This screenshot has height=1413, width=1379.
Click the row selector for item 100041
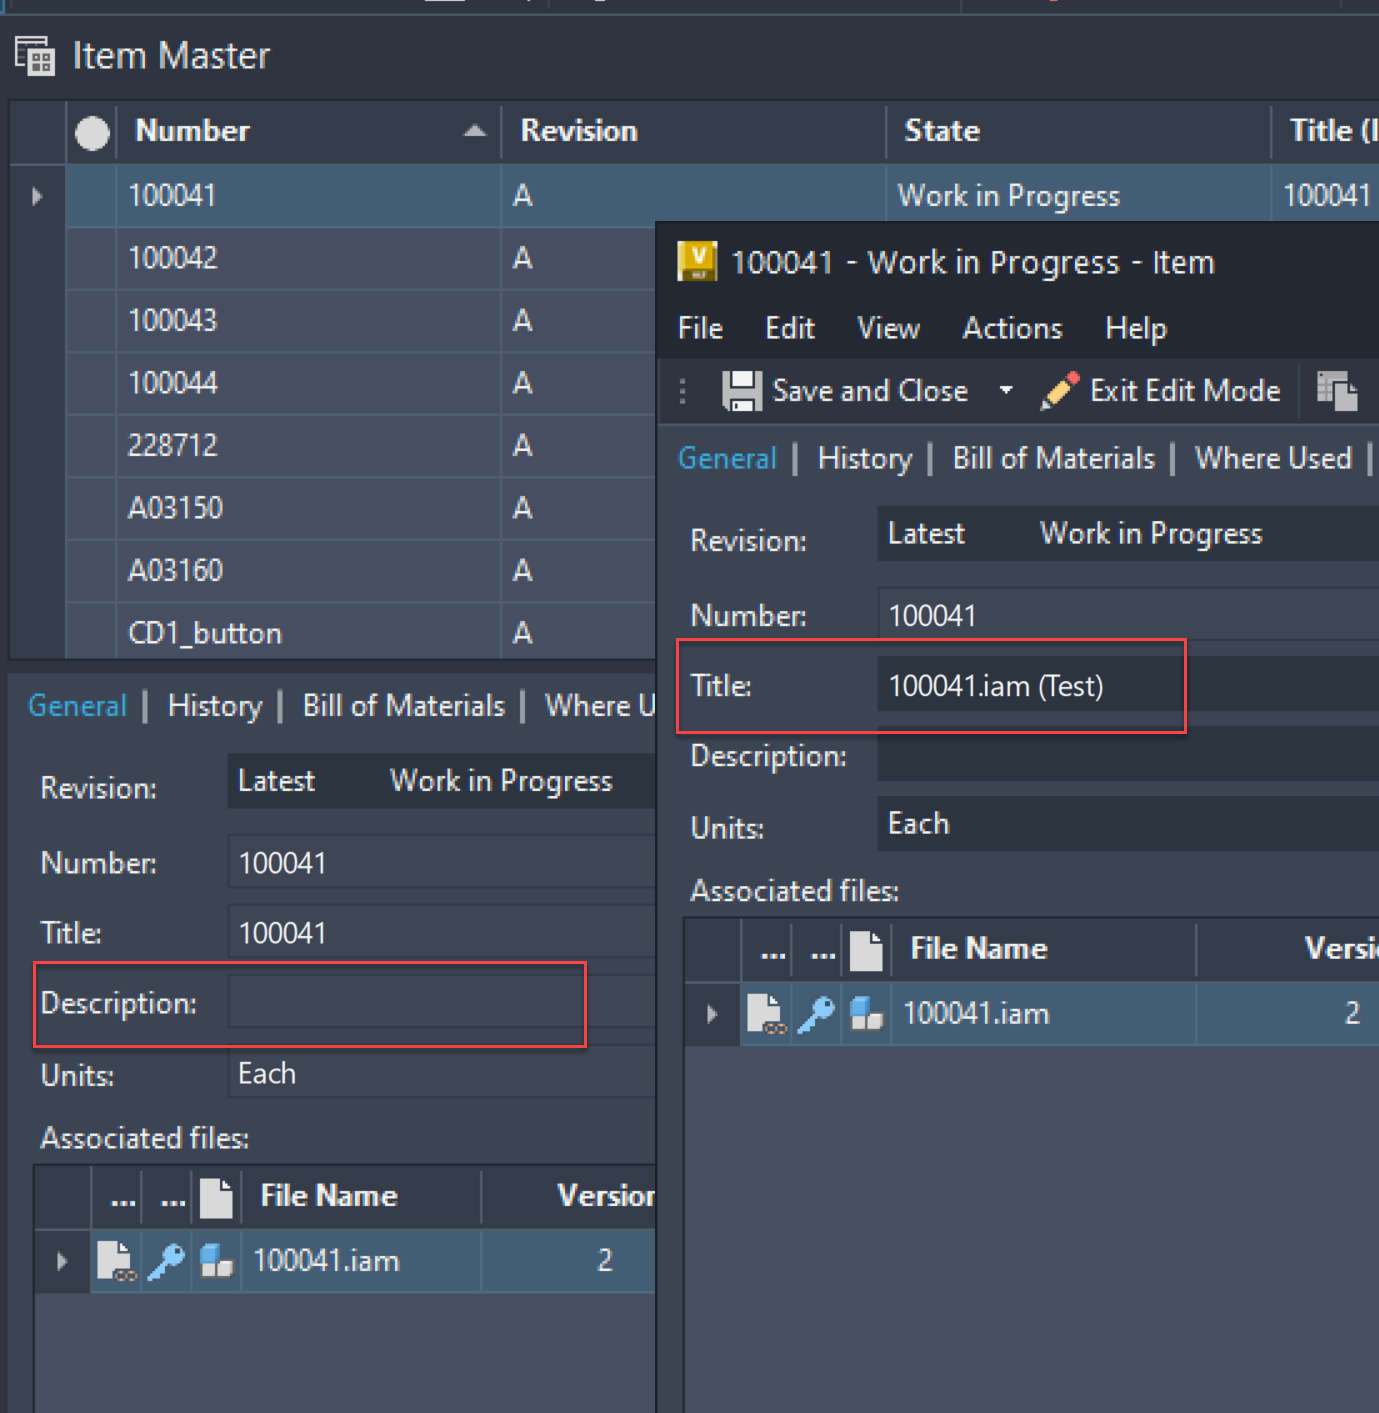pos(37,196)
